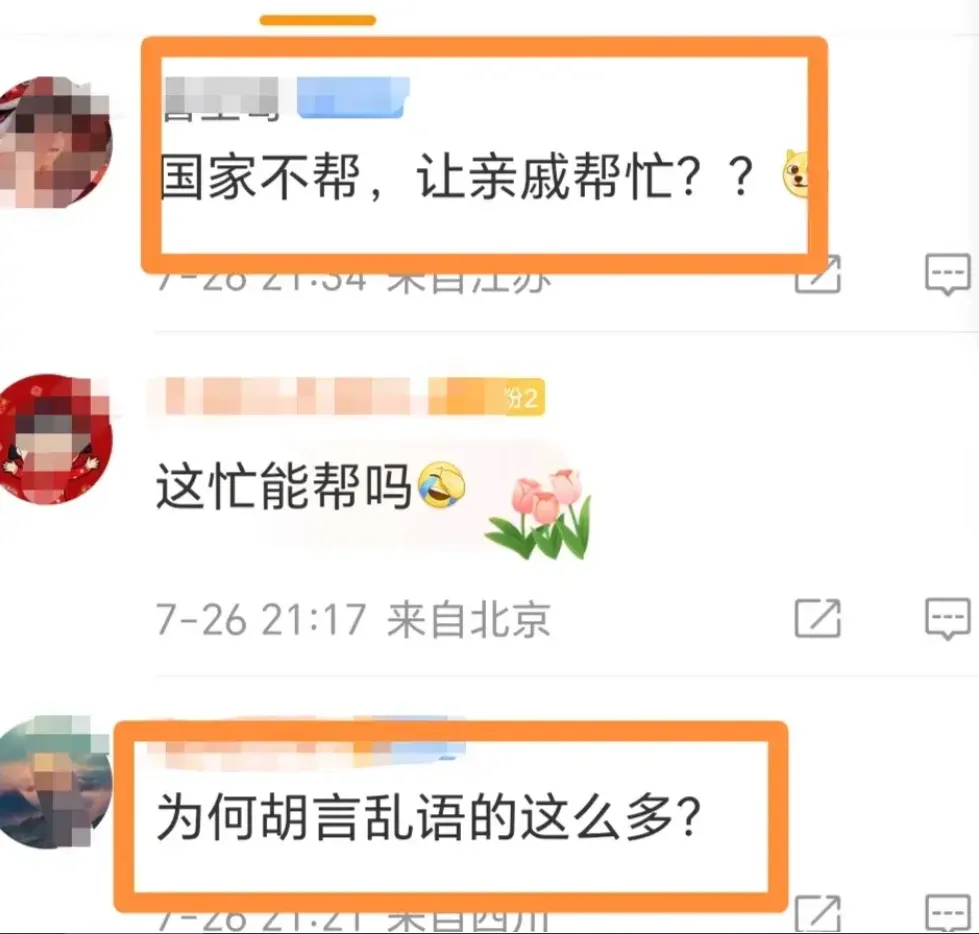Tap the repost icon under 国家不帮 comment

point(817,274)
